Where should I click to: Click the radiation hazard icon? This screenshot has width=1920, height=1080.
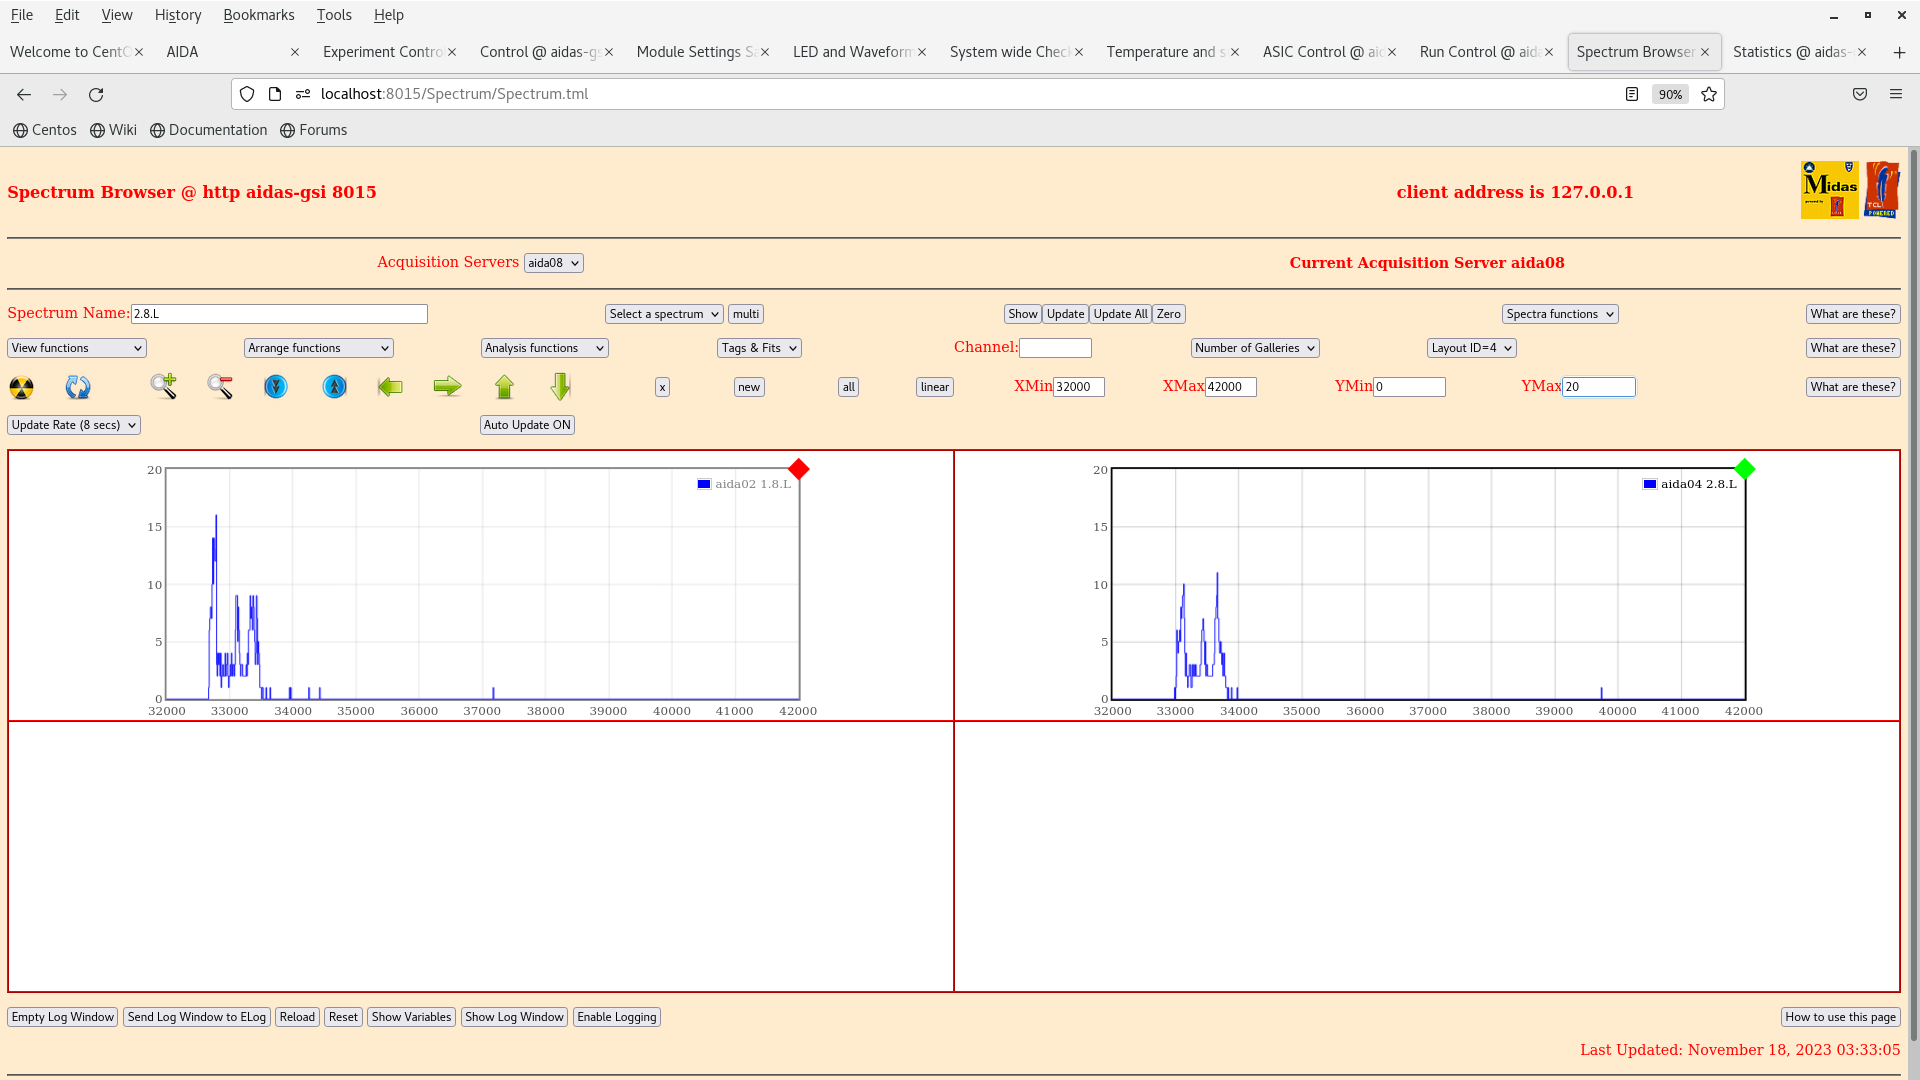pos(21,387)
